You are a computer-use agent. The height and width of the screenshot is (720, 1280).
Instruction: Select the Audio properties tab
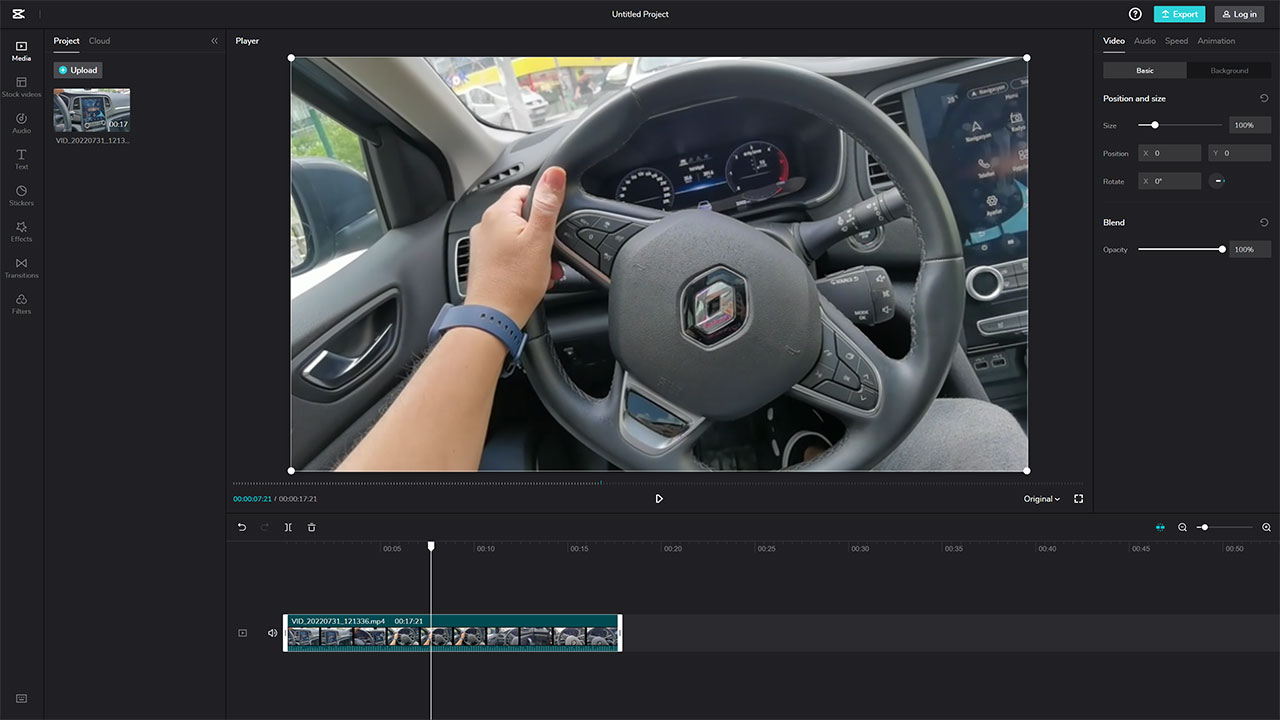point(1145,41)
